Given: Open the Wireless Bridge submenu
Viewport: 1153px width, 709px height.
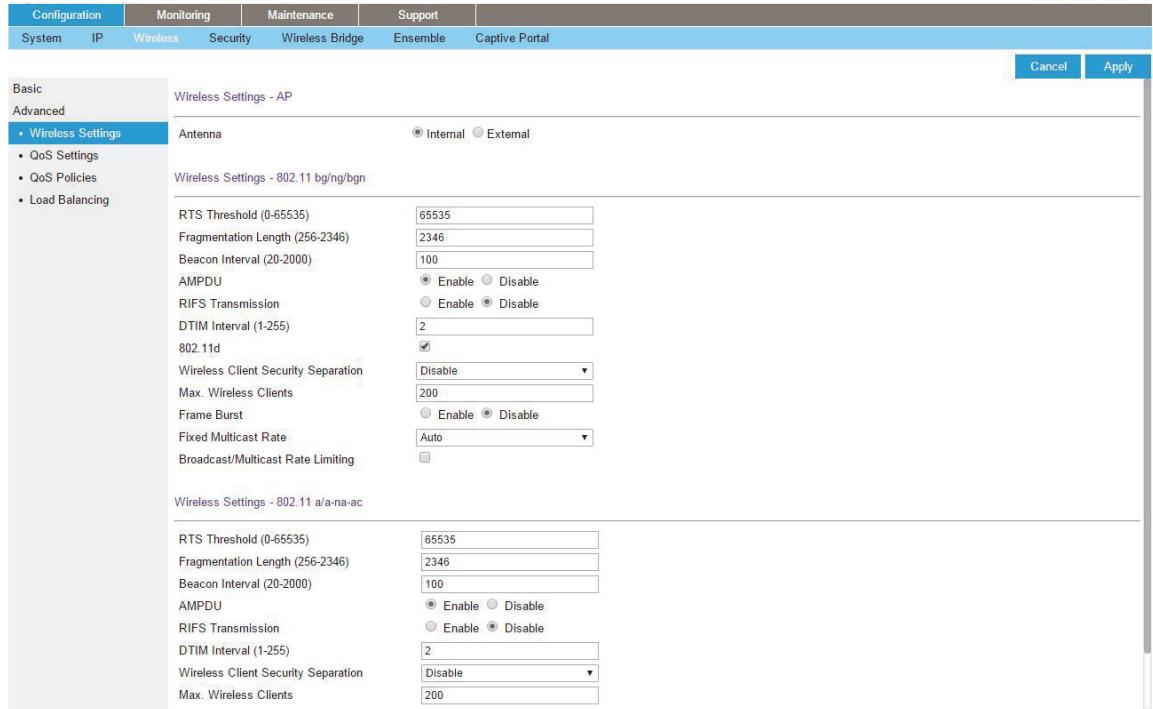Looking at the screenshot, I should click(x=322, y=38).
